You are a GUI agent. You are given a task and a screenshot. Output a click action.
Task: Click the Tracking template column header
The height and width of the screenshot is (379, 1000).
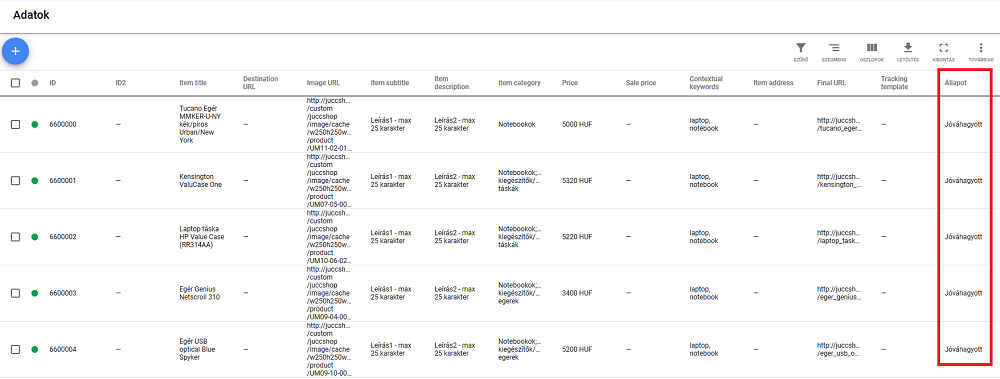[894, 82]
